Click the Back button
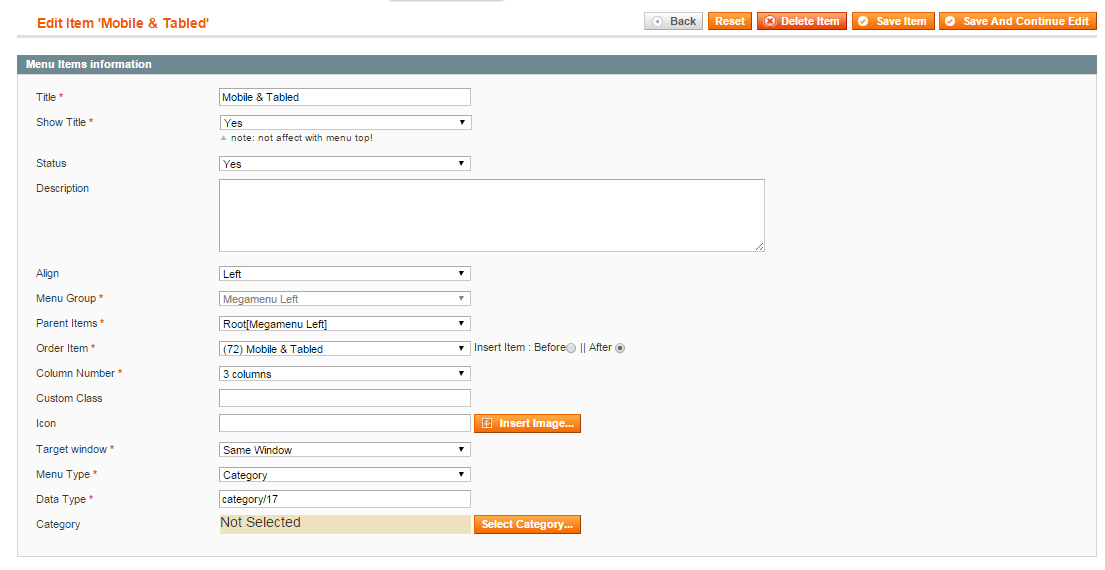 673,21
